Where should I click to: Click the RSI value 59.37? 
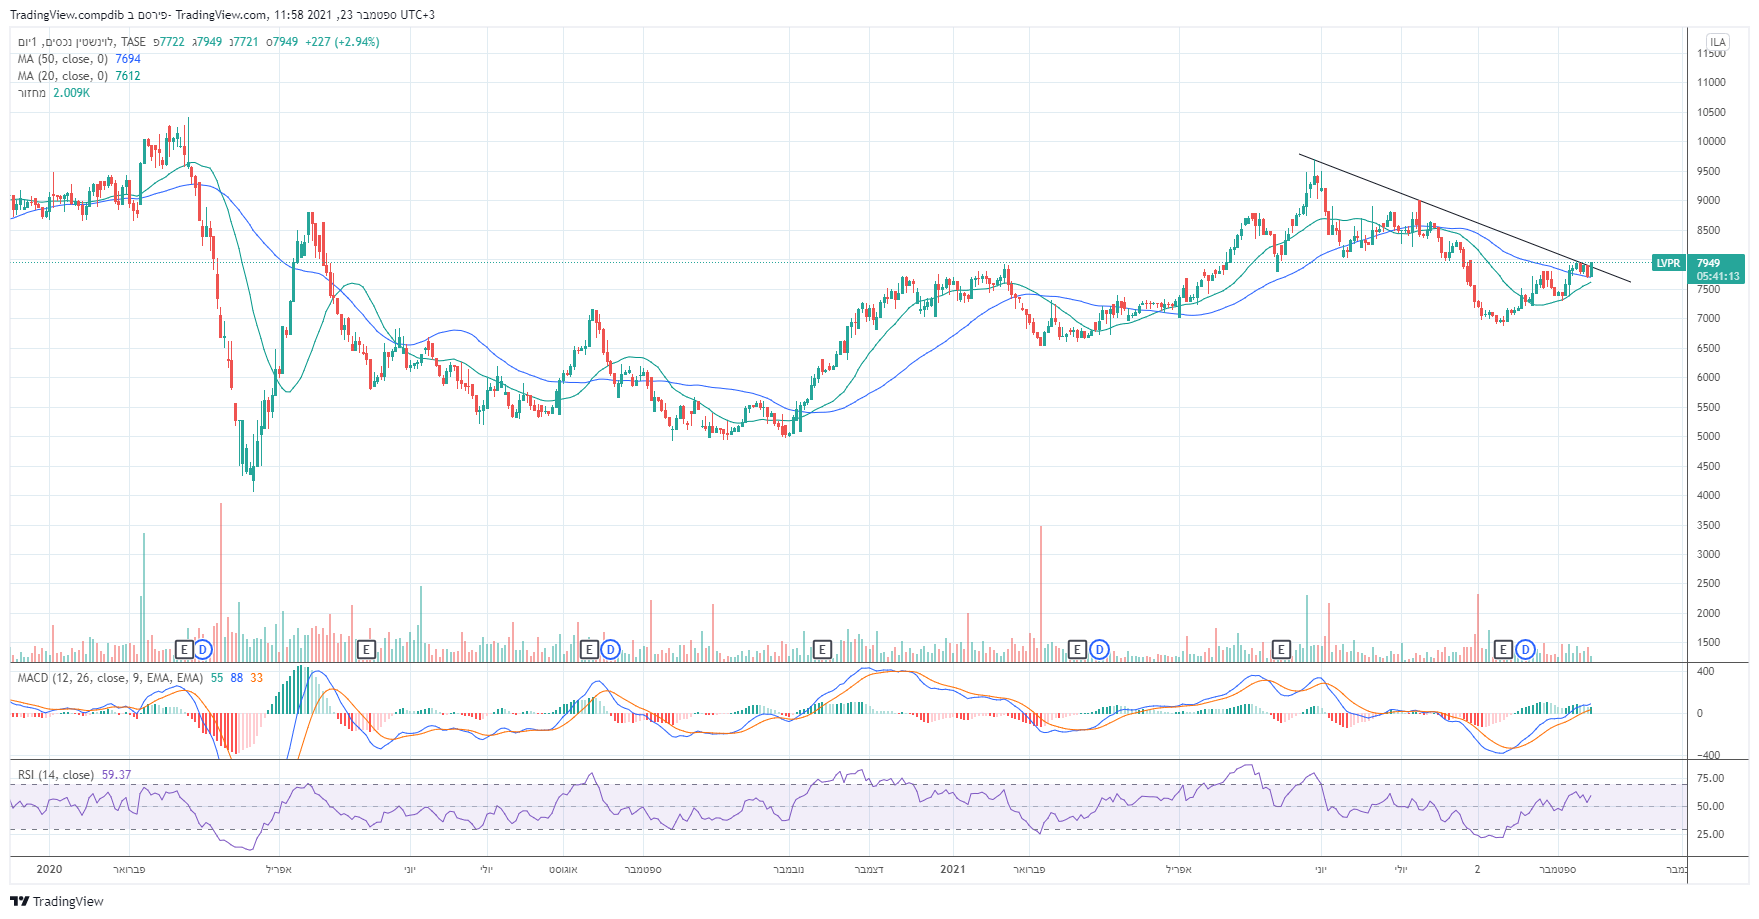[x=116, y=775]
